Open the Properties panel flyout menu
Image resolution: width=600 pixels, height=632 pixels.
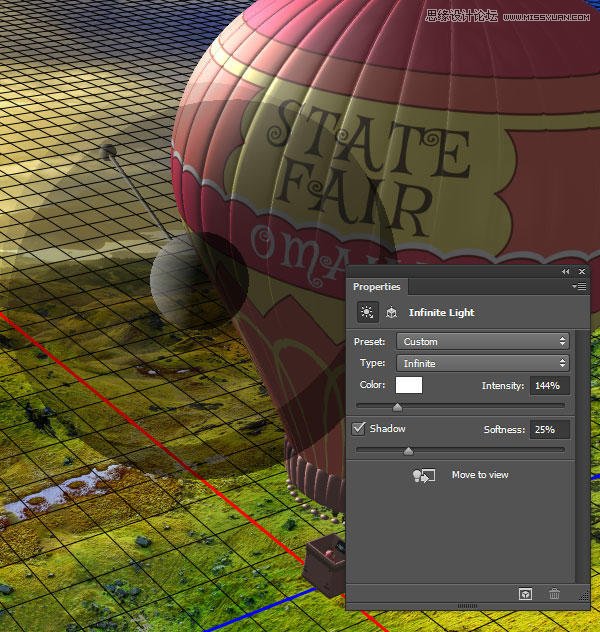[579, 286]
